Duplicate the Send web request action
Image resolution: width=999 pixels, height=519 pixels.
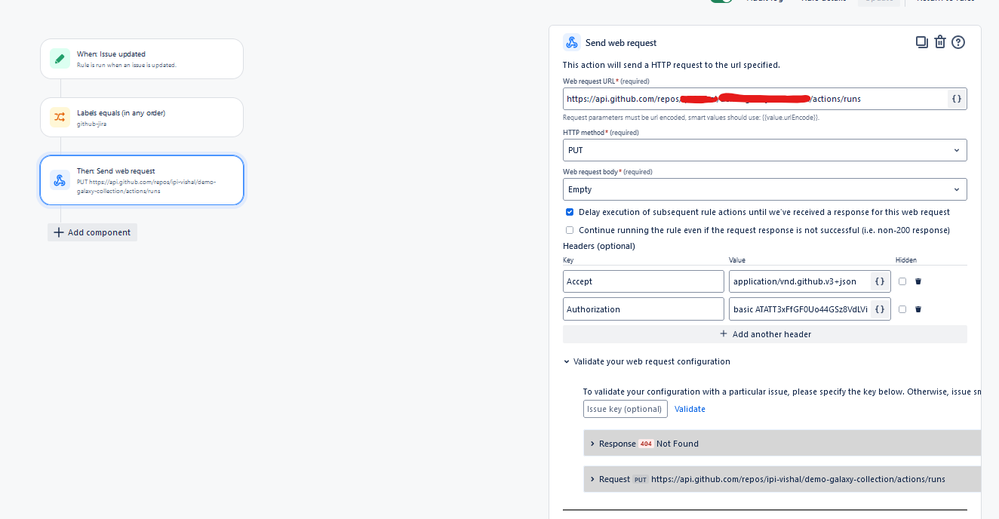921,42
